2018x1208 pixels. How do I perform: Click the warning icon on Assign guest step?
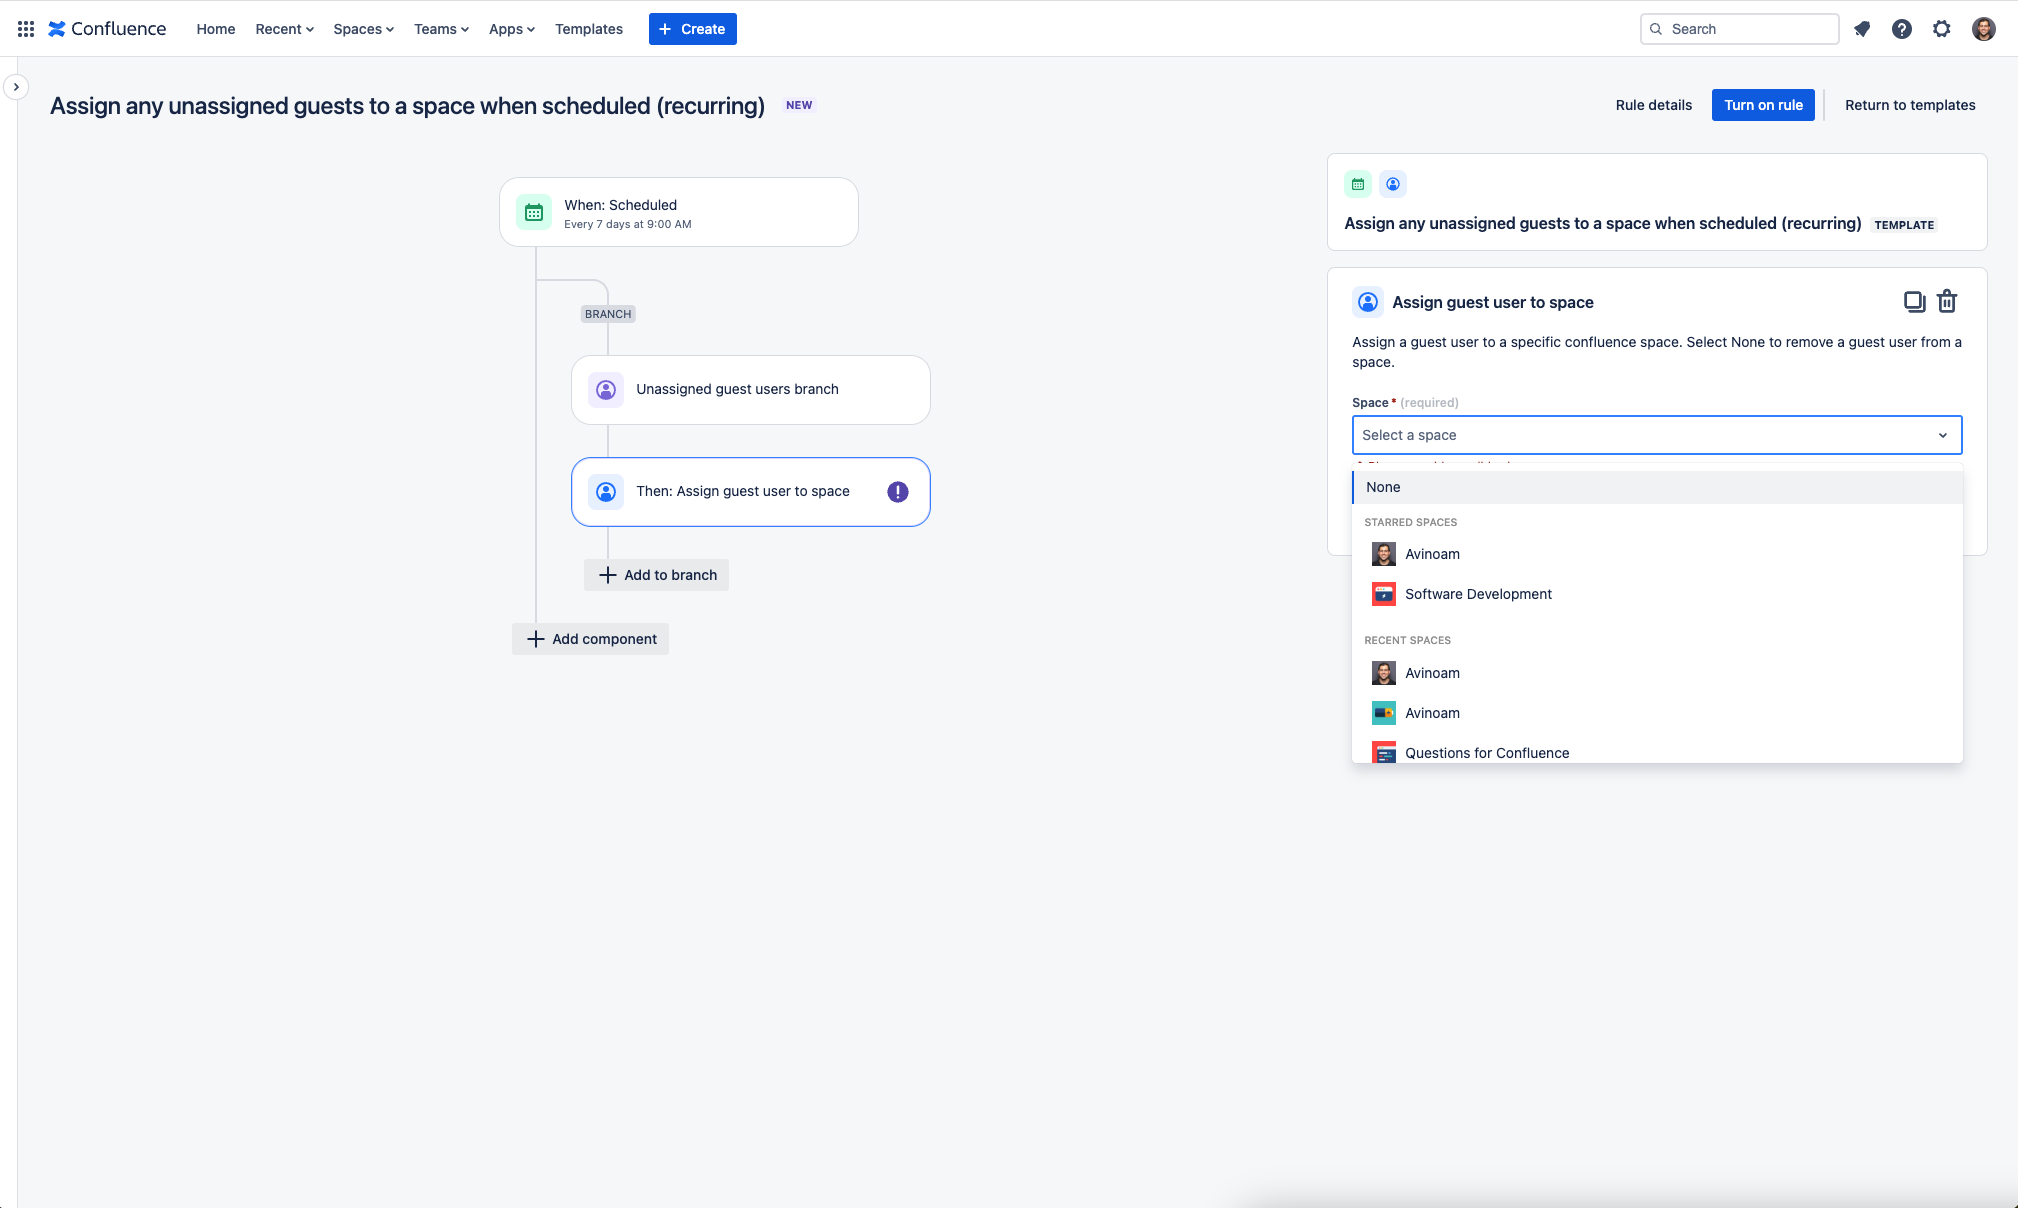pos(898,492)
